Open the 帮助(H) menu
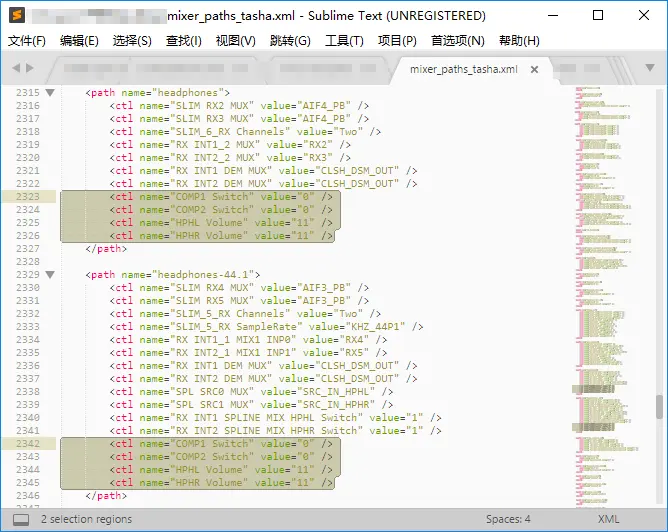The height and width of the screenshot is (532, 668). coord(517,41)
